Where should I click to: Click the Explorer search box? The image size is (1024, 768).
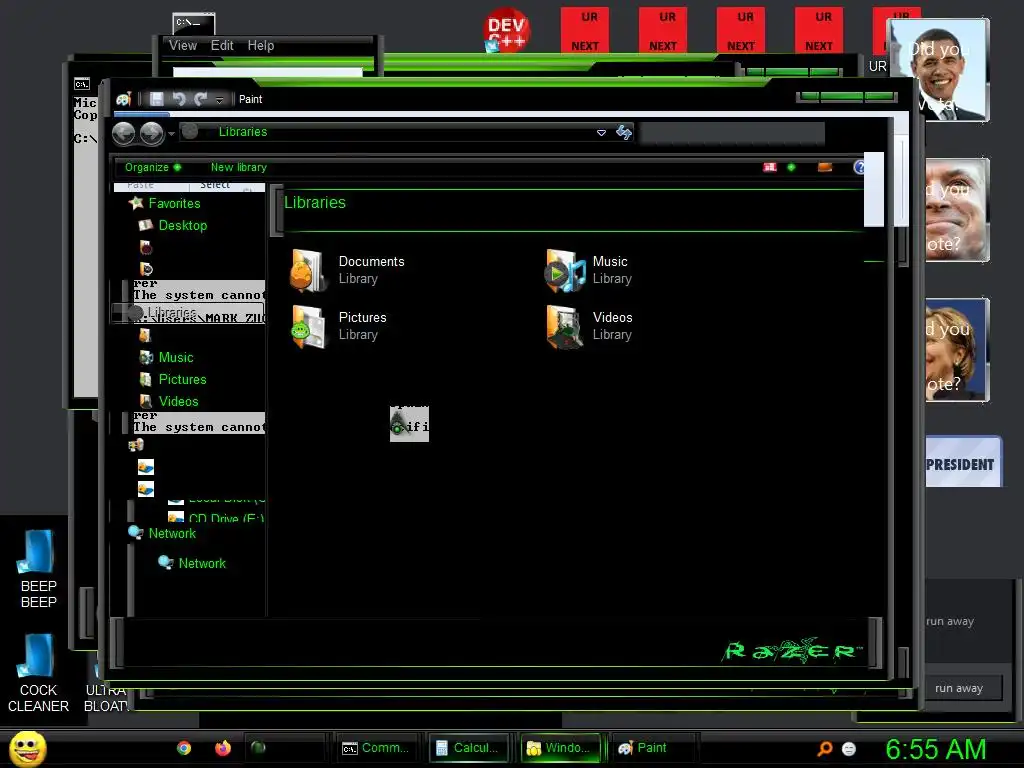click(731, 133)
